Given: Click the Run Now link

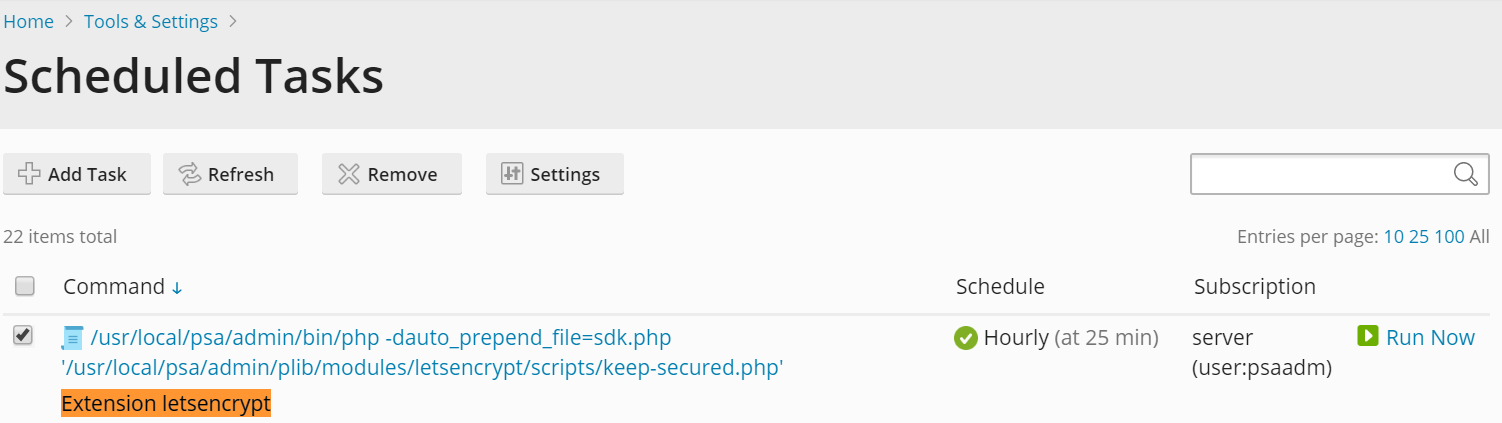Looking at the screenshot, I should (1430, 338).
